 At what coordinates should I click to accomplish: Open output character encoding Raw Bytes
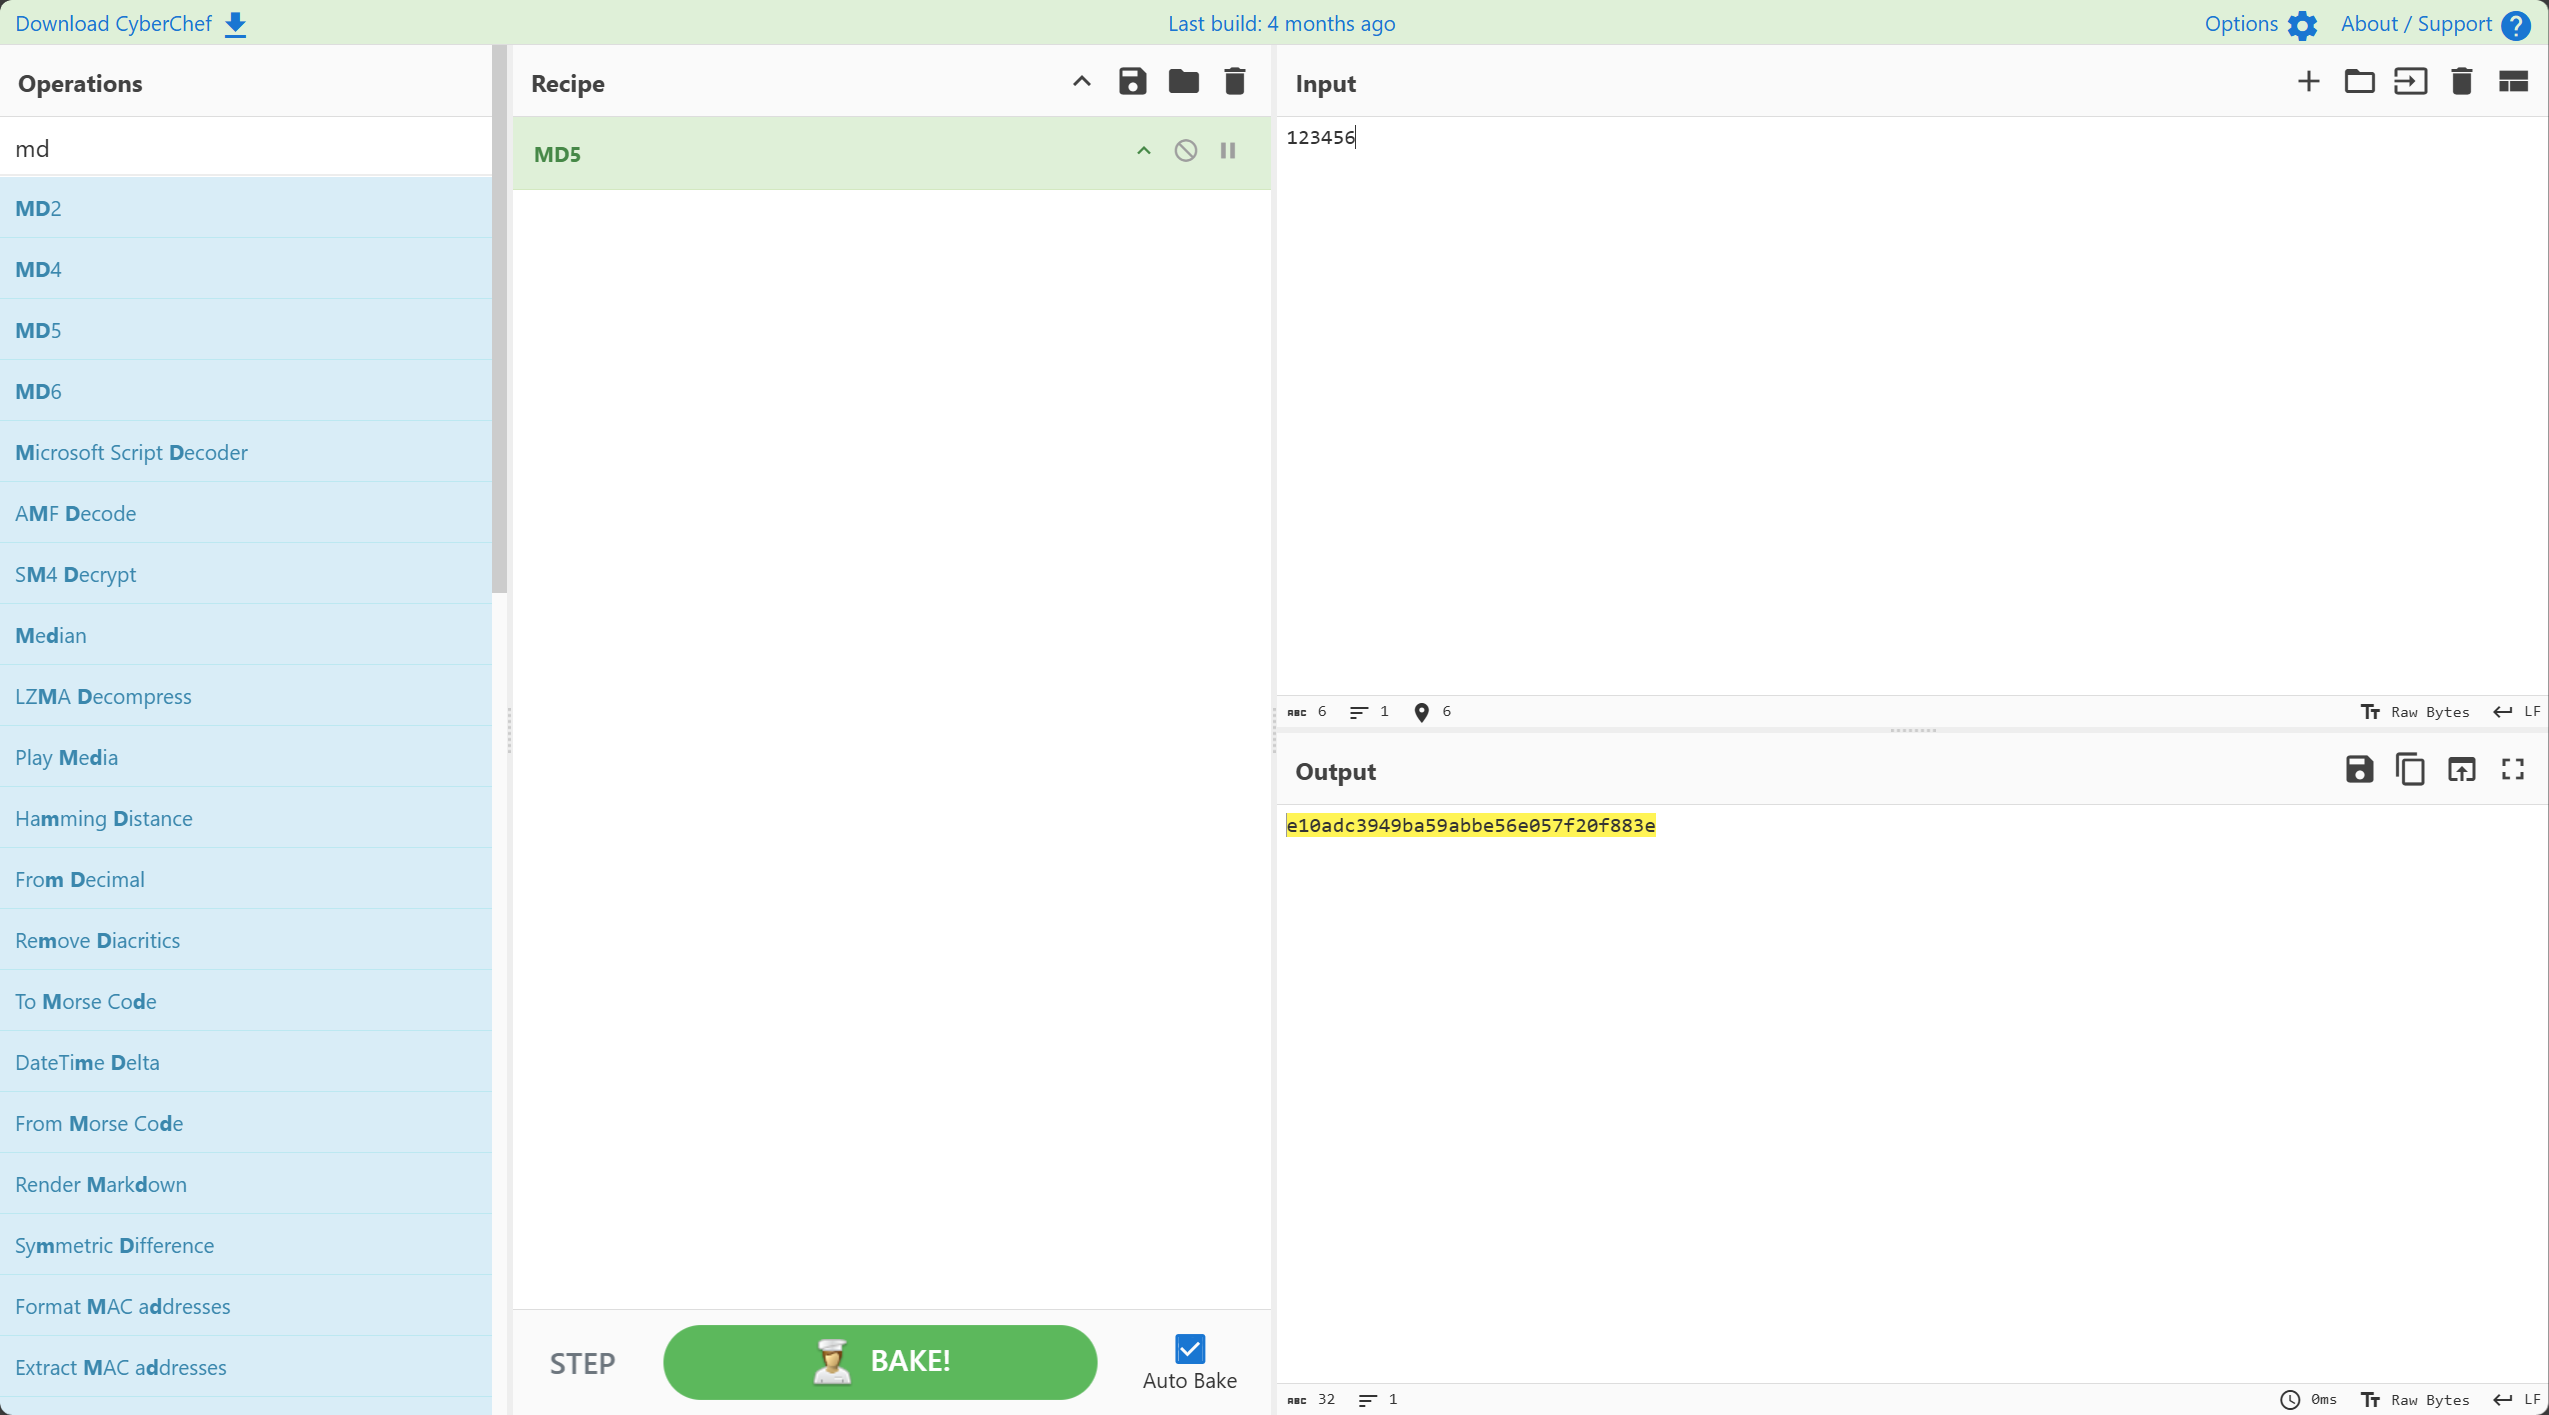2415,1400
